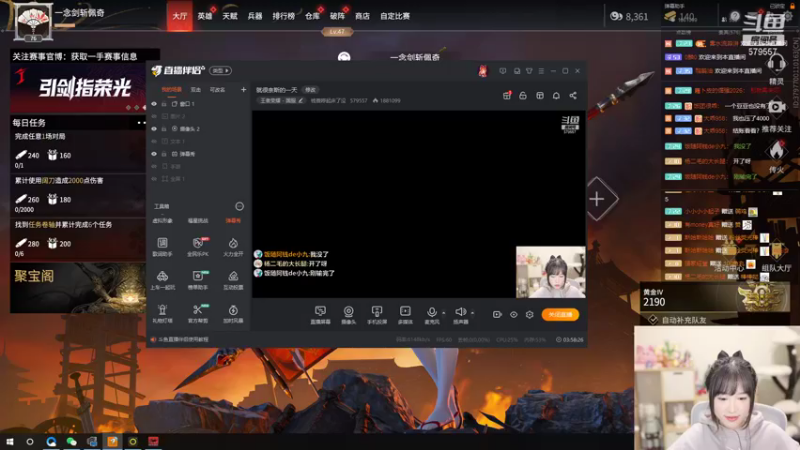The height and width of the screenshot is (450, 800).
Task: Hide the 摄像头 2 source
Action: coord(154,129)
